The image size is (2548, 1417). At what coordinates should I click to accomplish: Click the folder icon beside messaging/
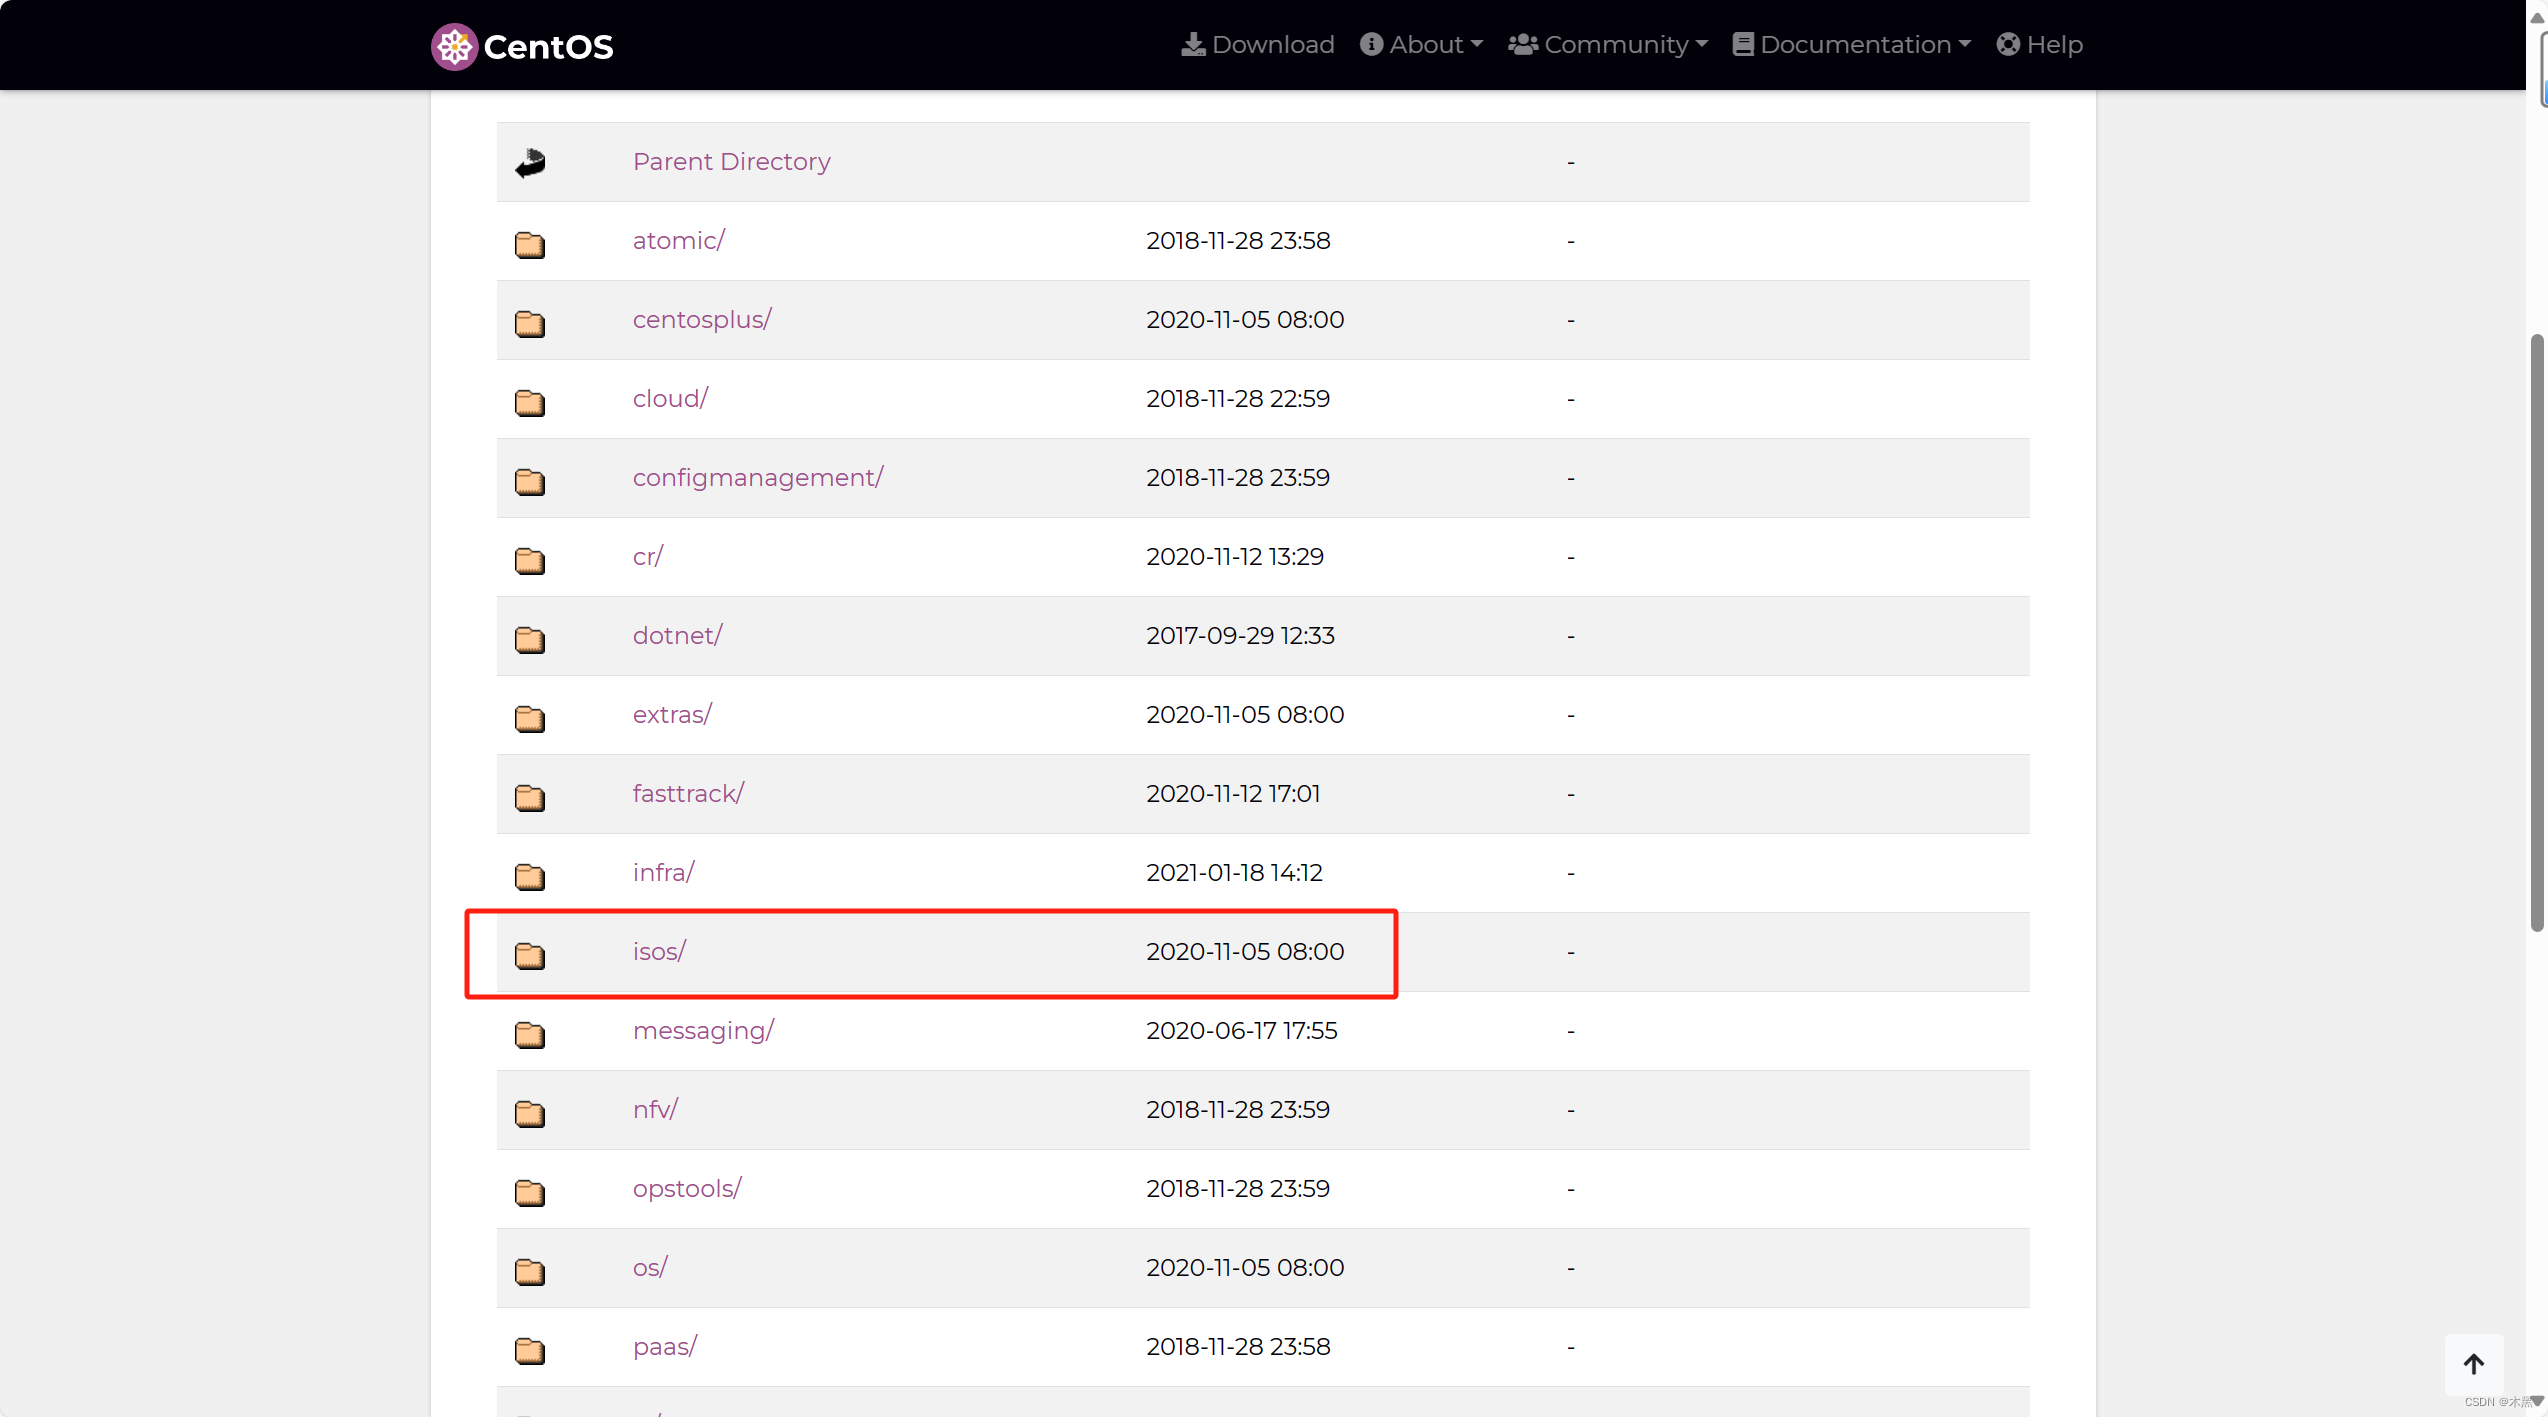(x=530, y=1033)
